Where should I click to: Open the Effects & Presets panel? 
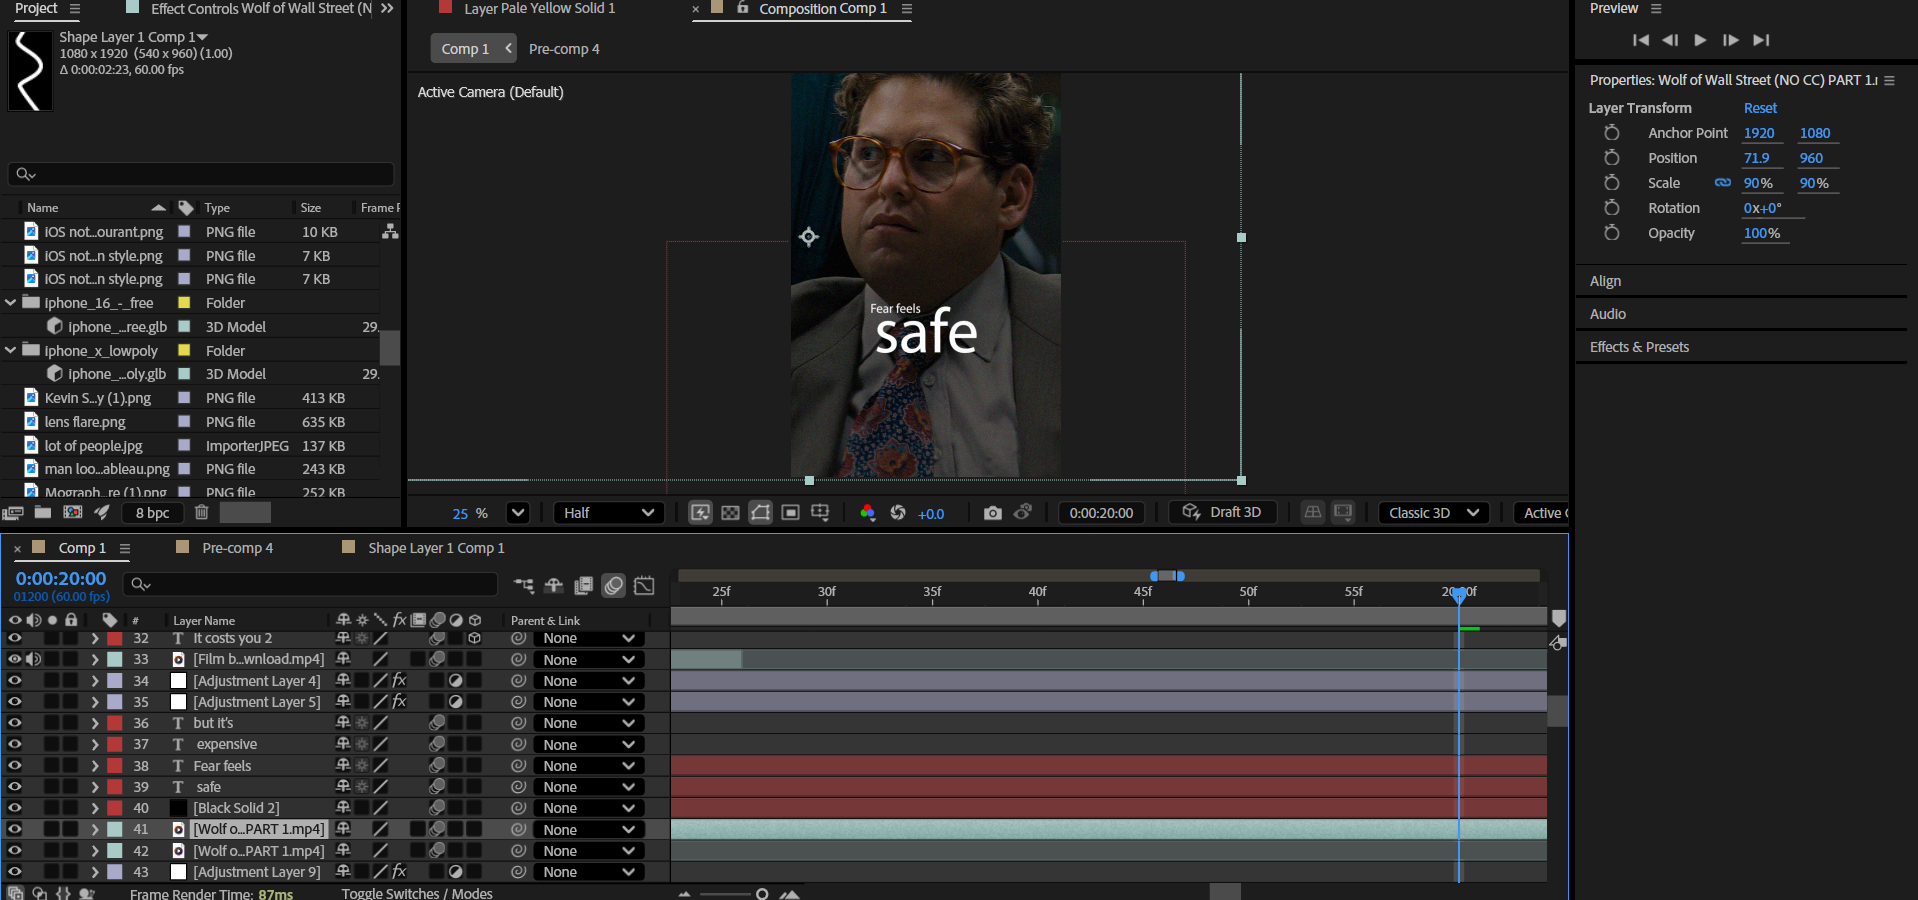(1639, 347)
